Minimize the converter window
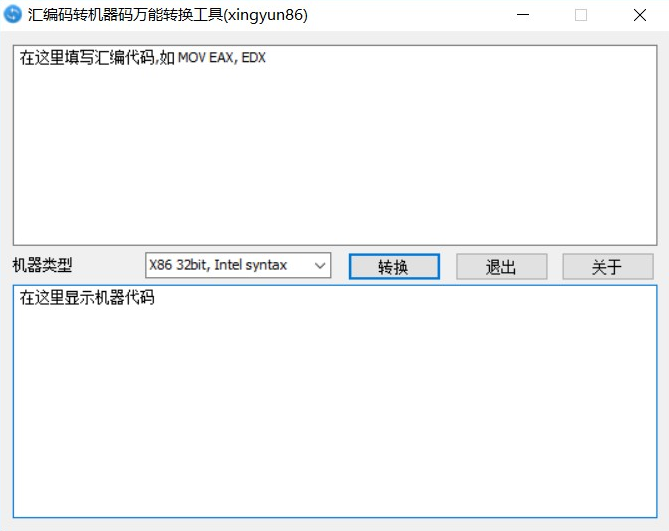 pos(523,15)
